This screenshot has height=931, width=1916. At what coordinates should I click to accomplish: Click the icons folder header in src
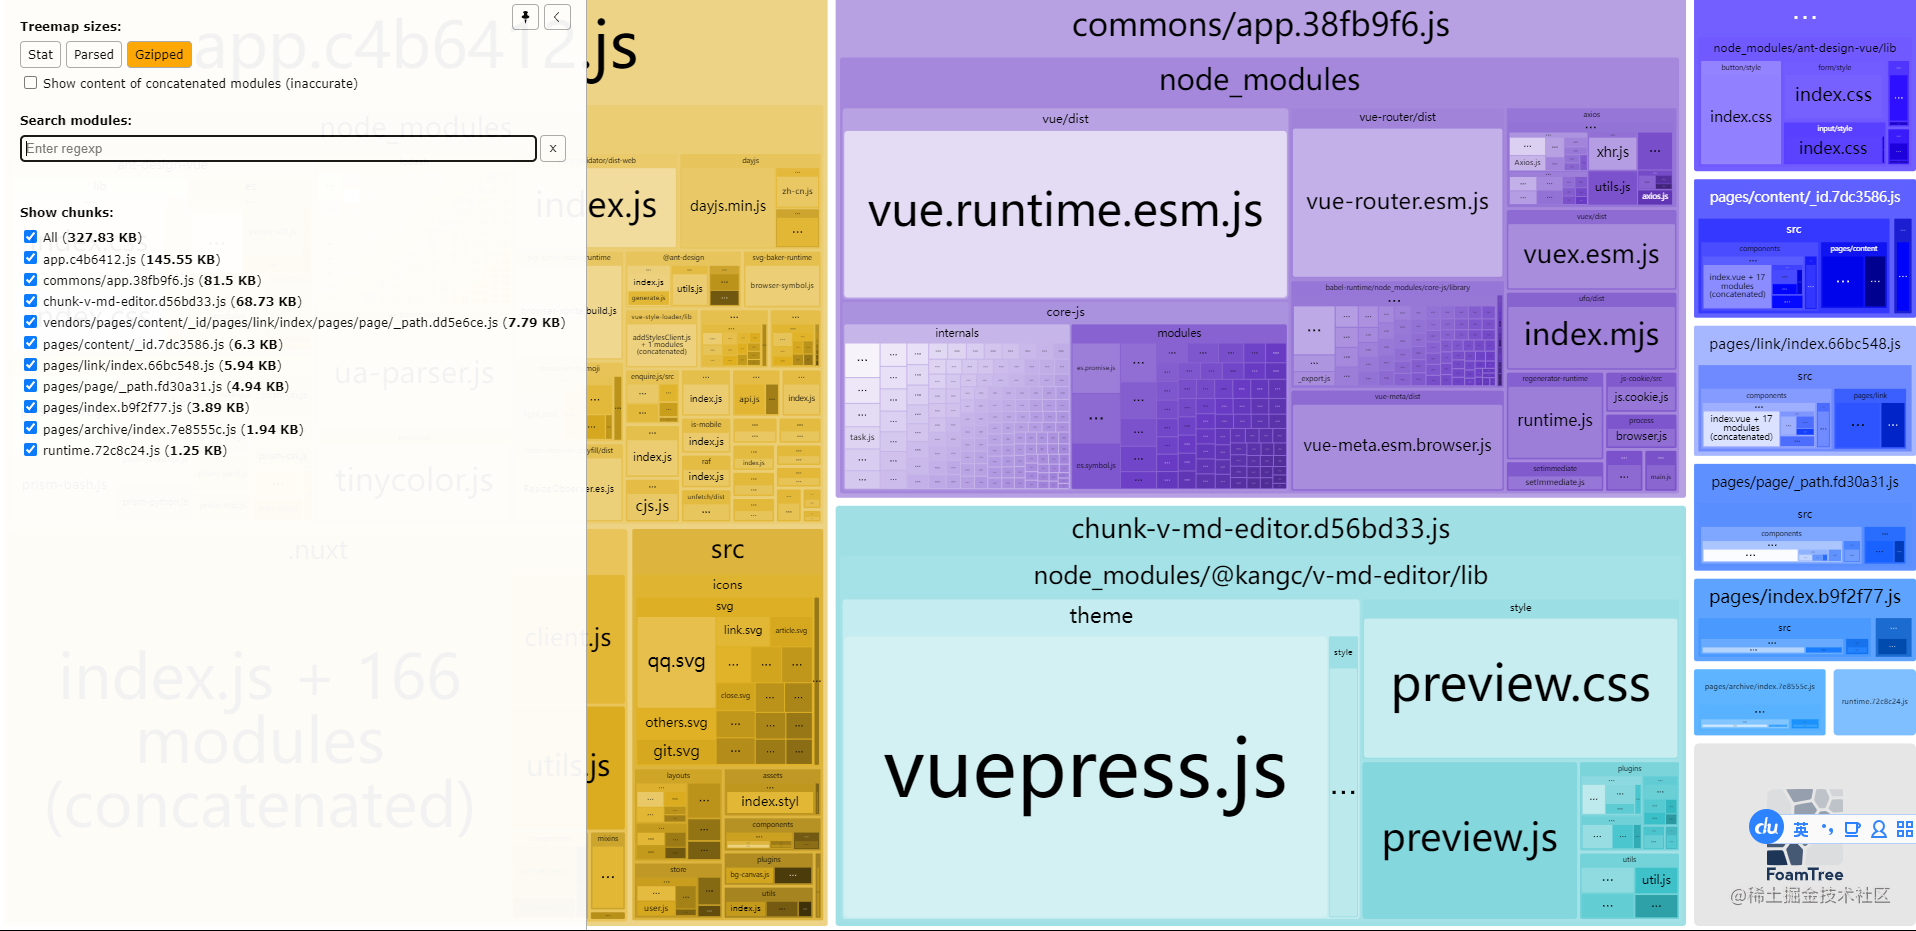727,585
